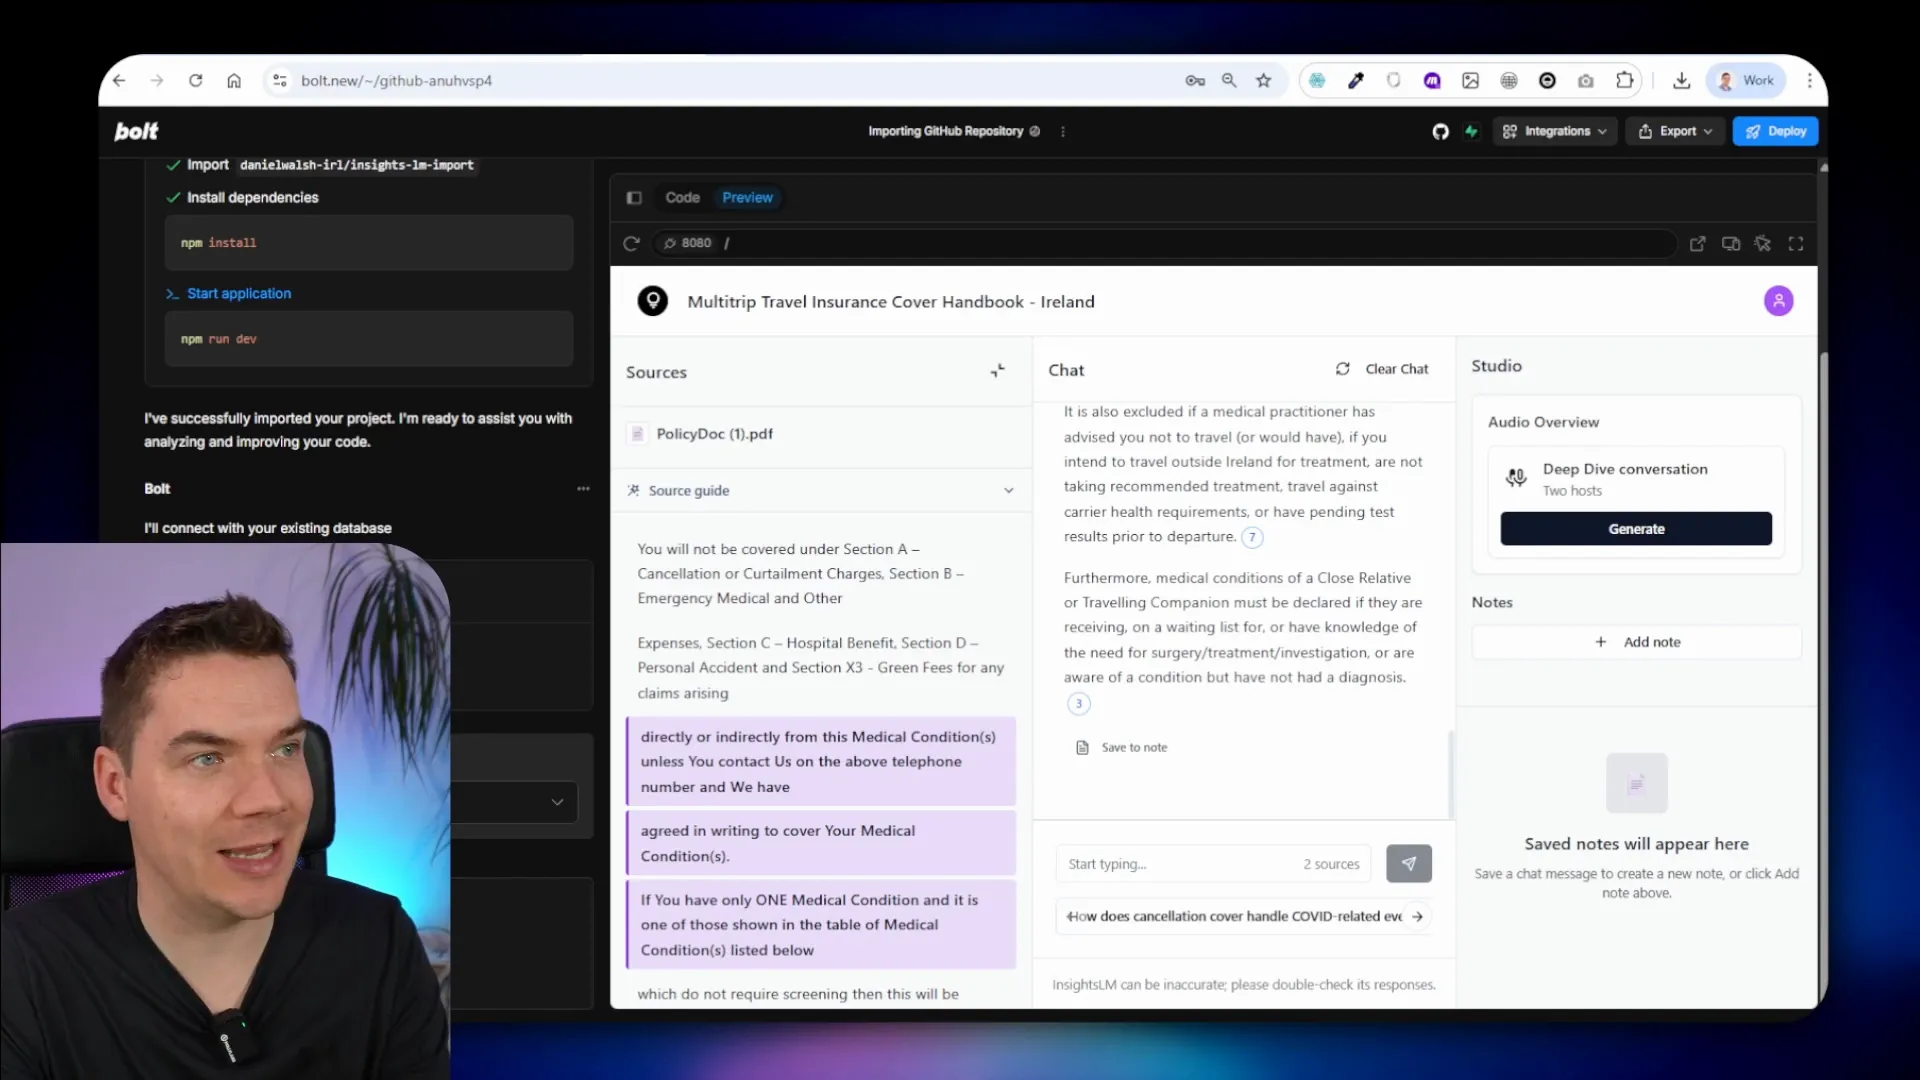
Task: Send the chat message arrow button
Action: point(1408,863)
